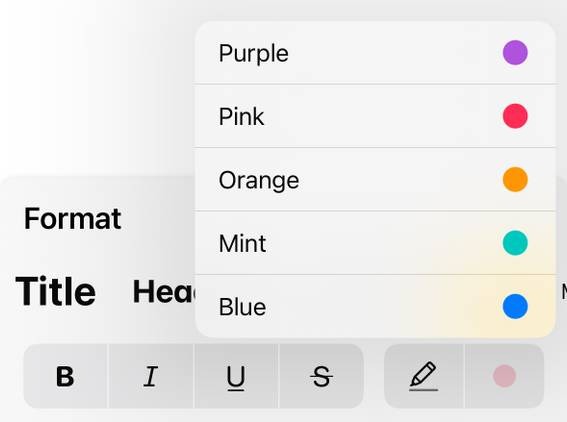Tap the highlighter pencil icon
The image size is (567, 422).
pos(424,376)
